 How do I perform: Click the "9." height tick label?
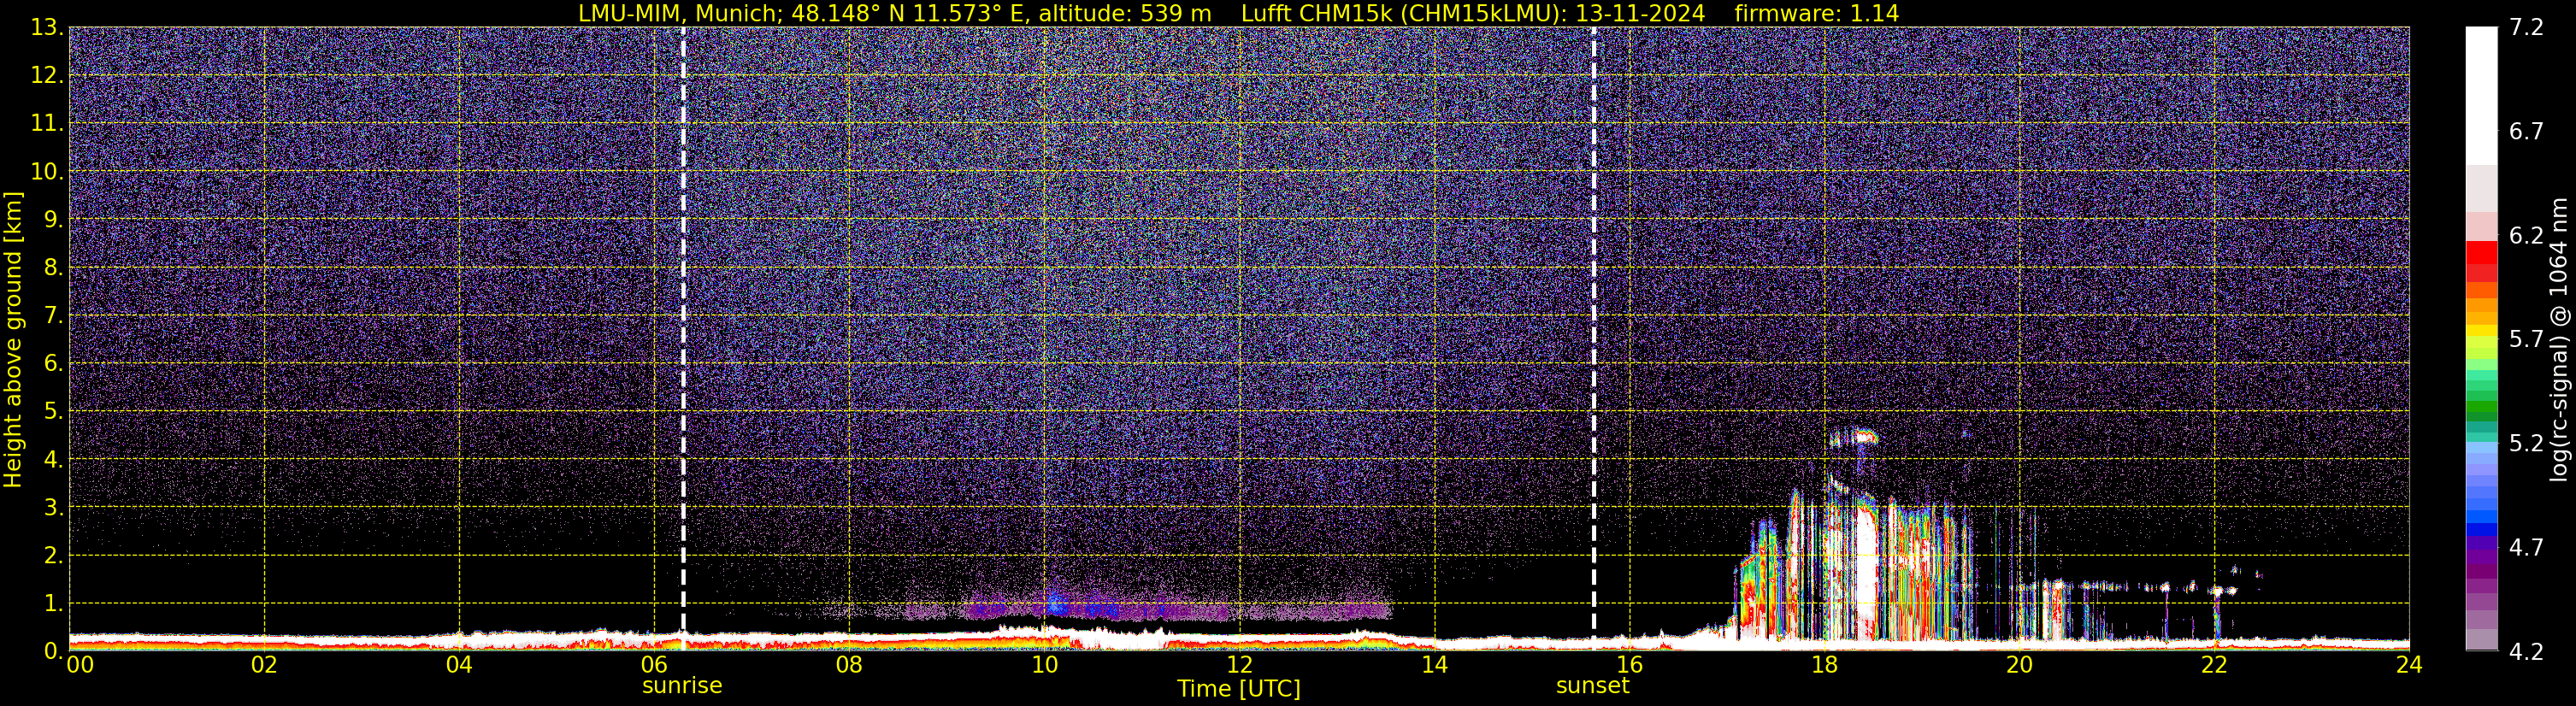[x=53, y=220]
